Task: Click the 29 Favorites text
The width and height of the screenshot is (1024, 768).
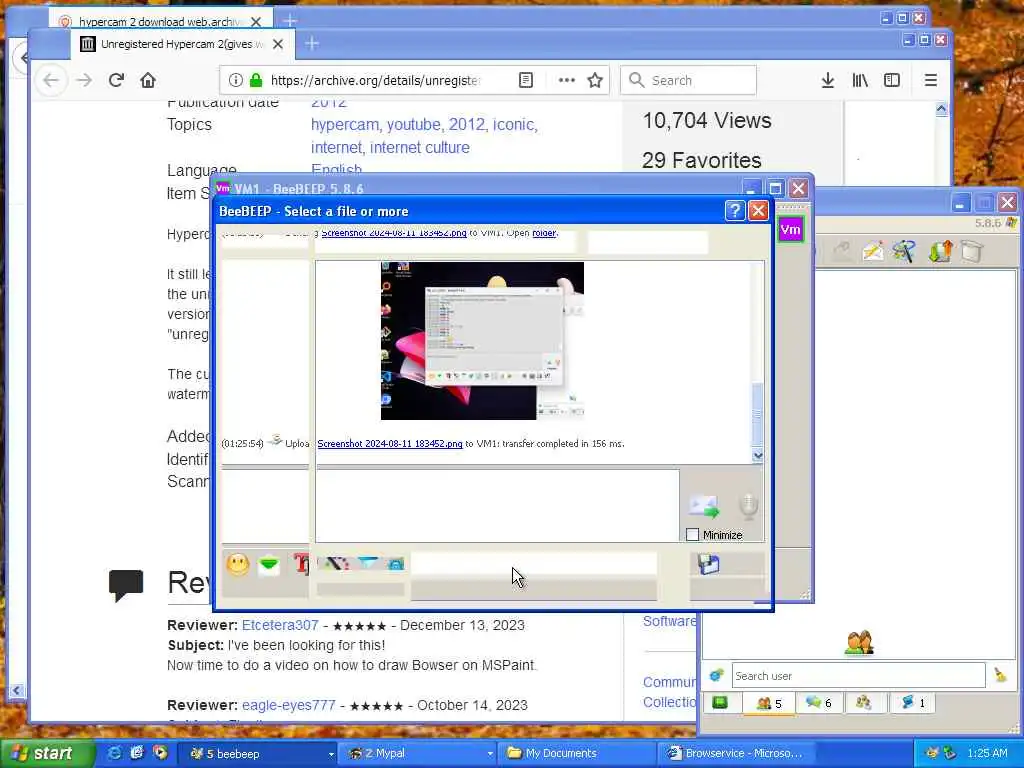Action: coord(701,161)
